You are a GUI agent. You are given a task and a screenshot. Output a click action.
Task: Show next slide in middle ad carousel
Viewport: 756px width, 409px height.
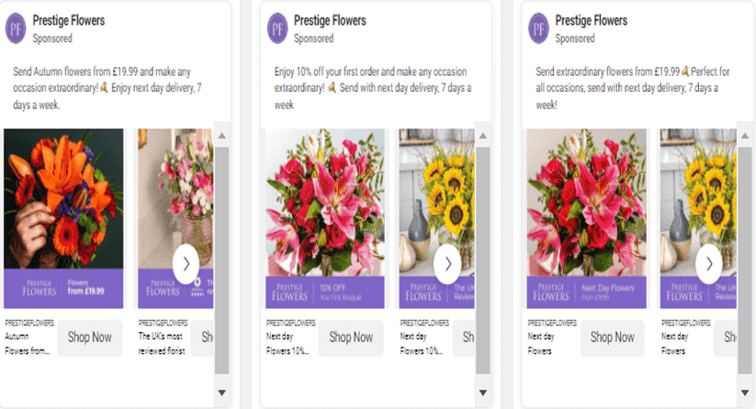448,264
